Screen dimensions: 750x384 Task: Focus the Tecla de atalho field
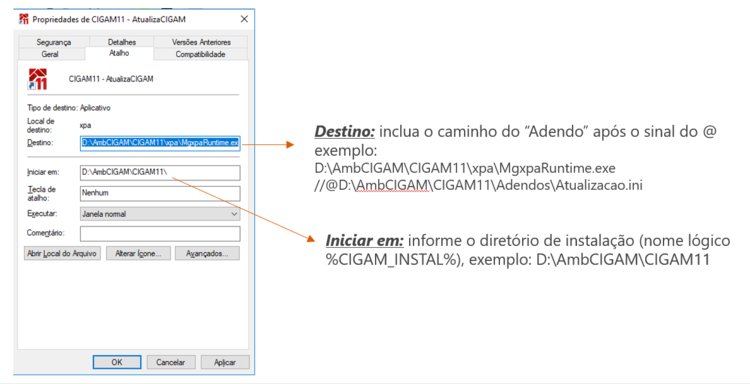(x=160, y=193)
